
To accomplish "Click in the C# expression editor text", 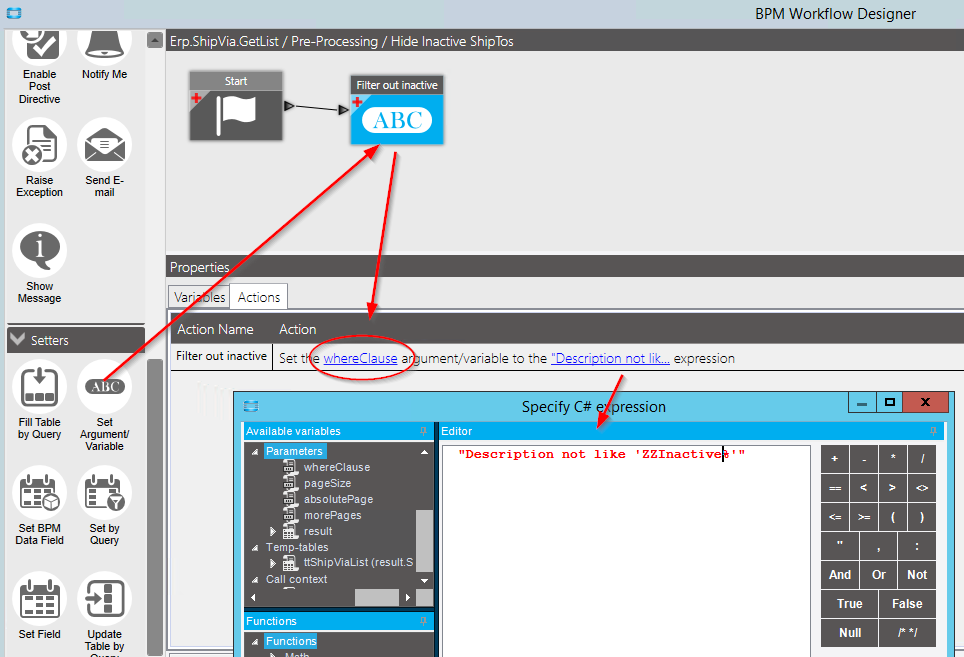I will pos(601,454).
